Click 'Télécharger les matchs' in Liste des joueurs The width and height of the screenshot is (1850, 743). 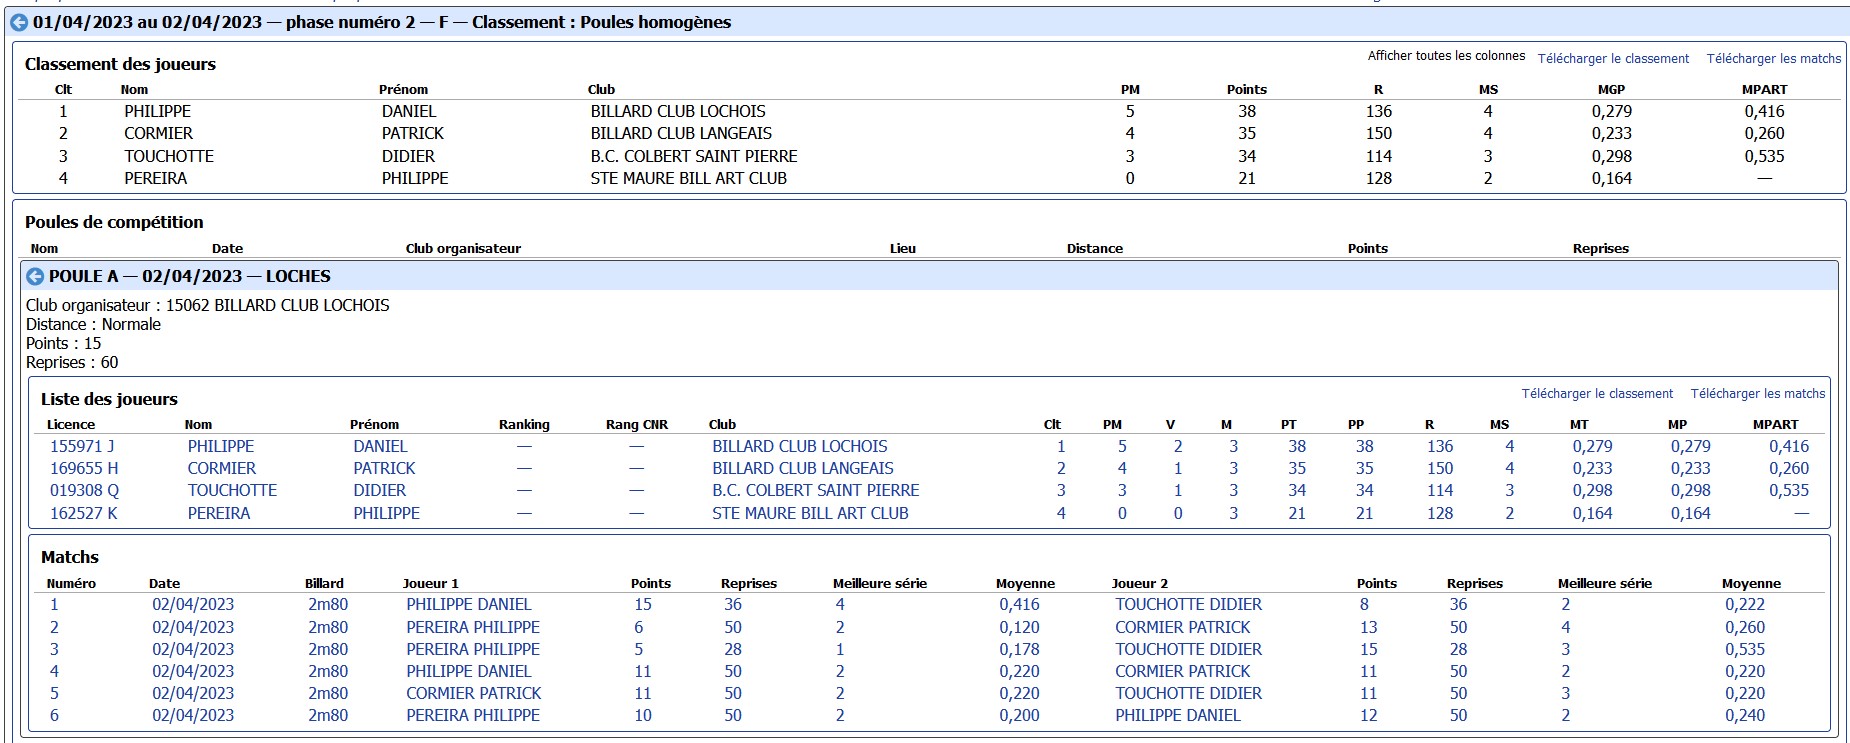coord(1757,394)
